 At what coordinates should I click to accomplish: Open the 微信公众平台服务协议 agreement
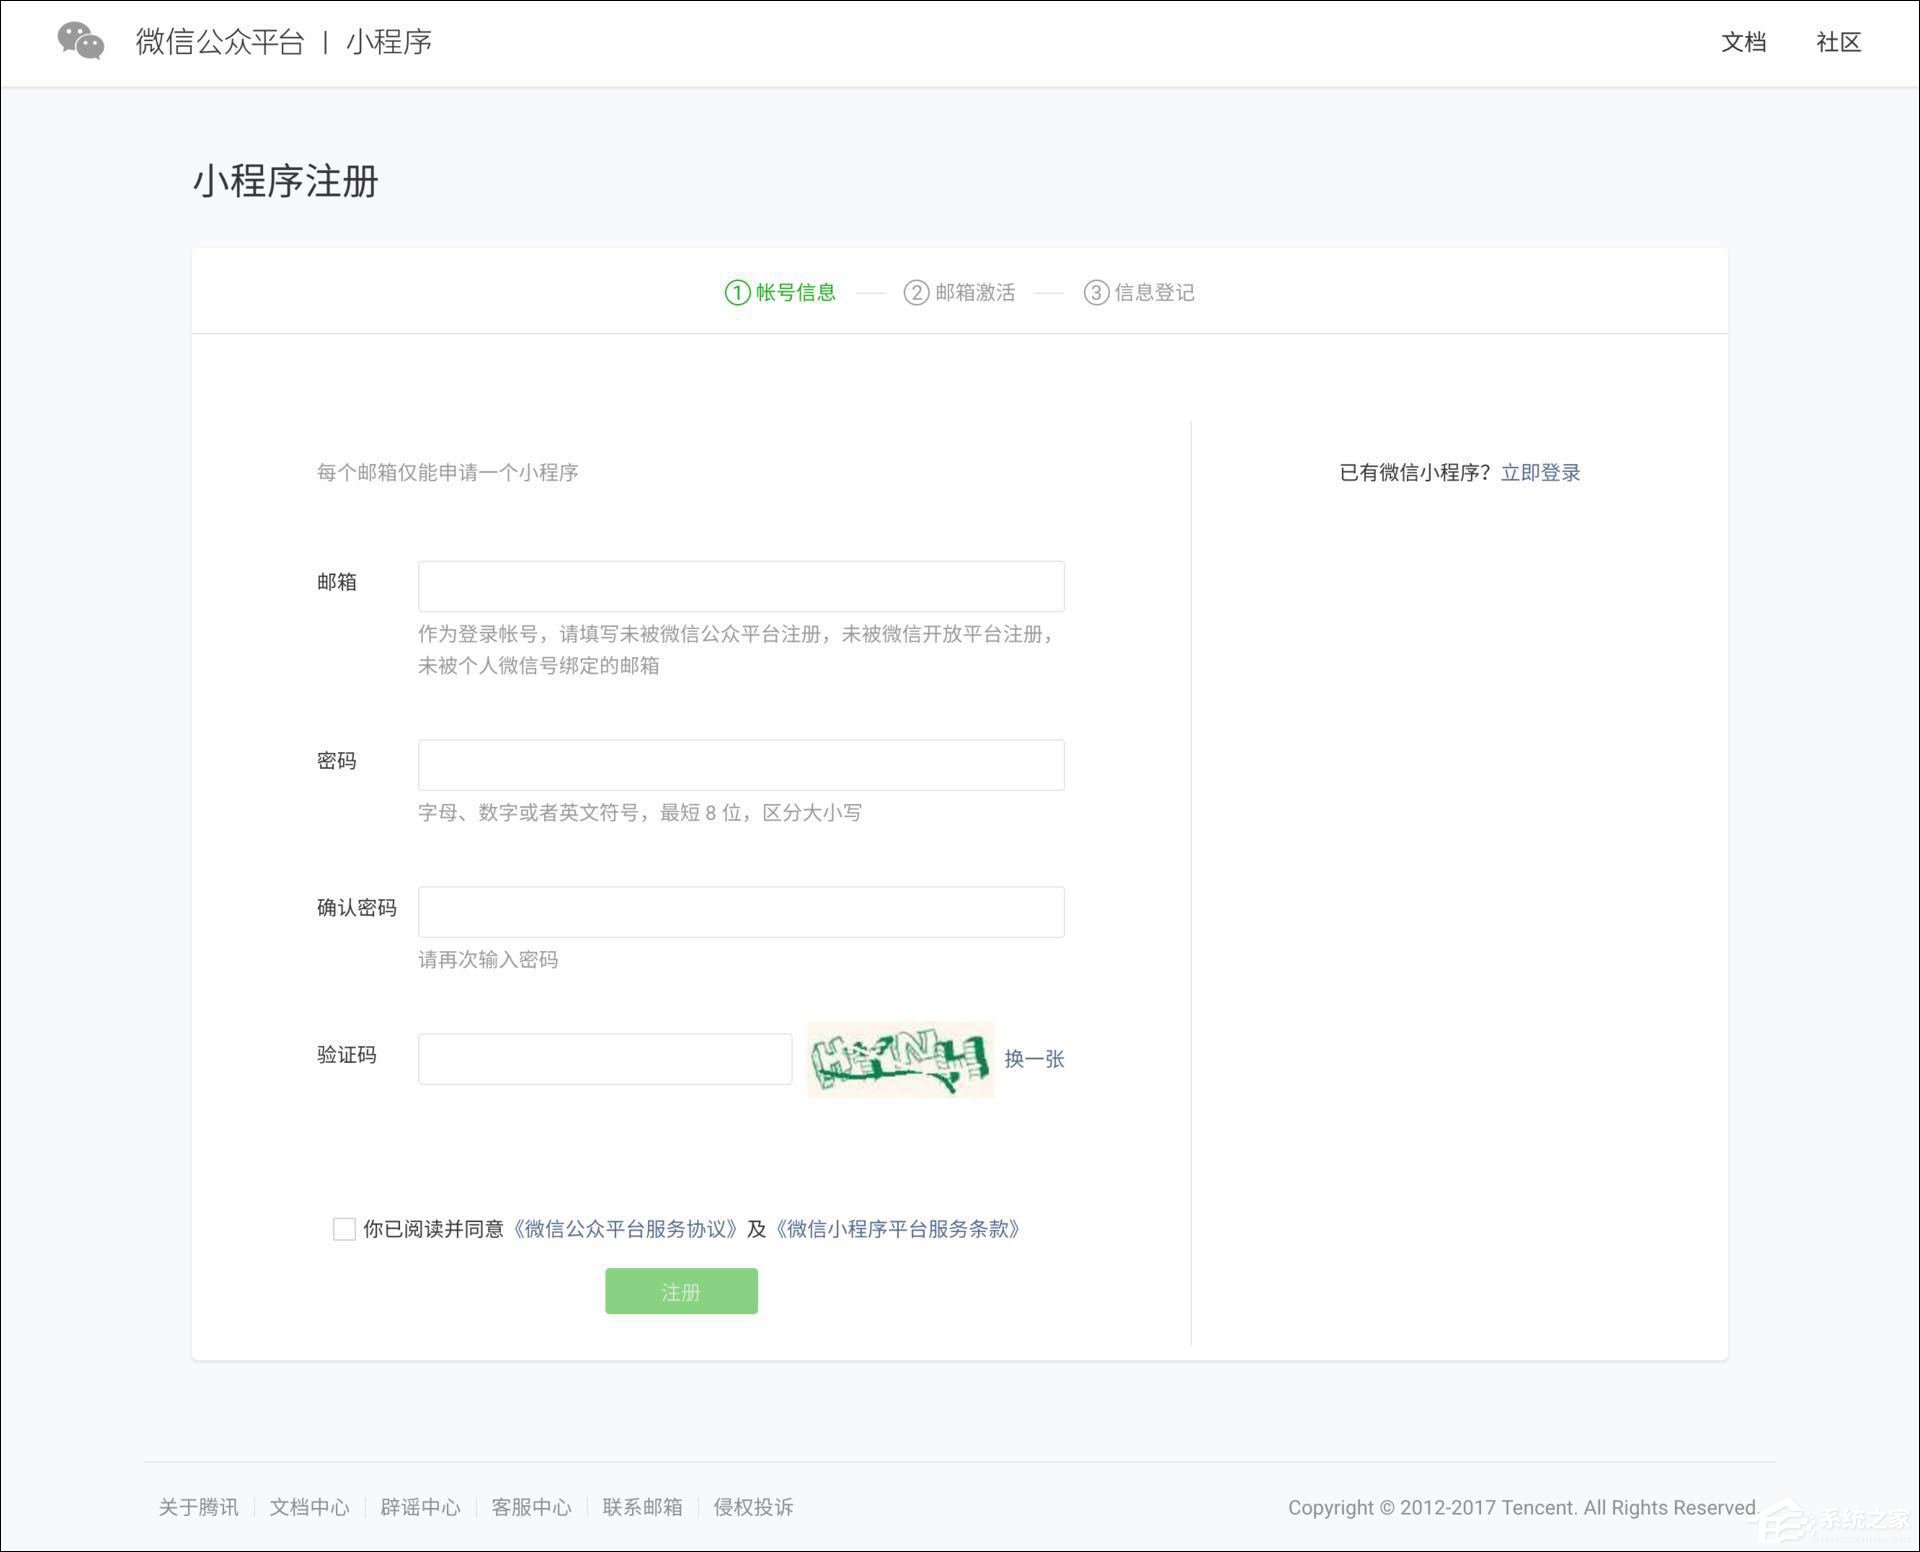(625, 1229)
